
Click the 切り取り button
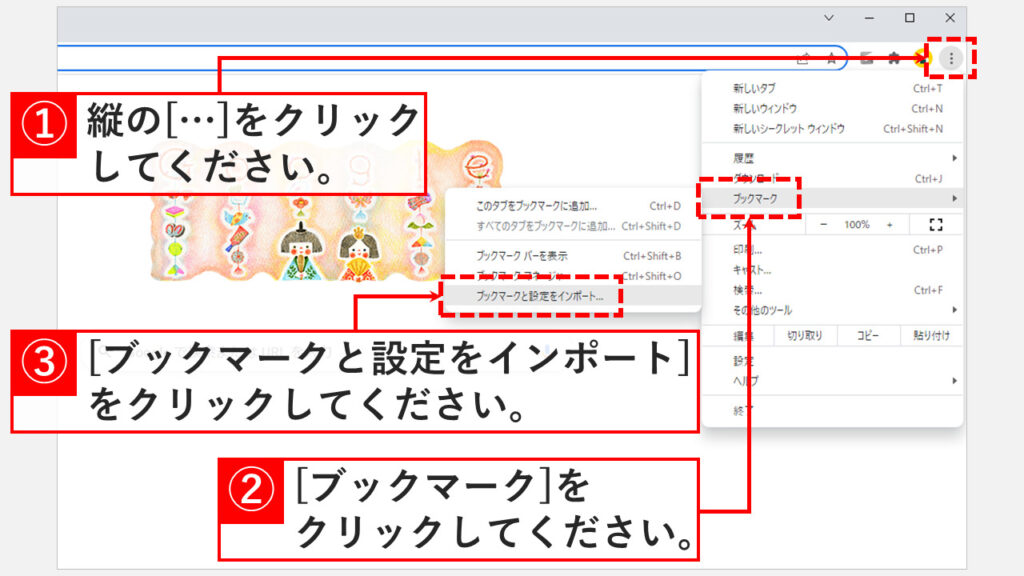pos(805,336)
